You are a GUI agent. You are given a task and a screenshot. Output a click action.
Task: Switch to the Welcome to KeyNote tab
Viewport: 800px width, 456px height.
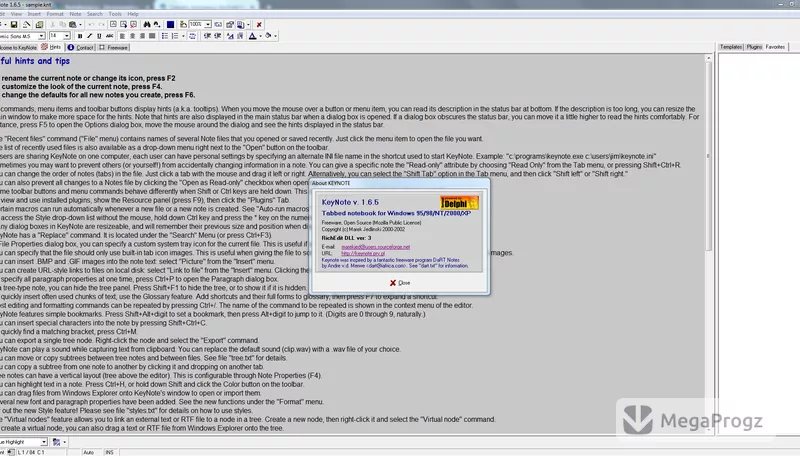(19, 47)
